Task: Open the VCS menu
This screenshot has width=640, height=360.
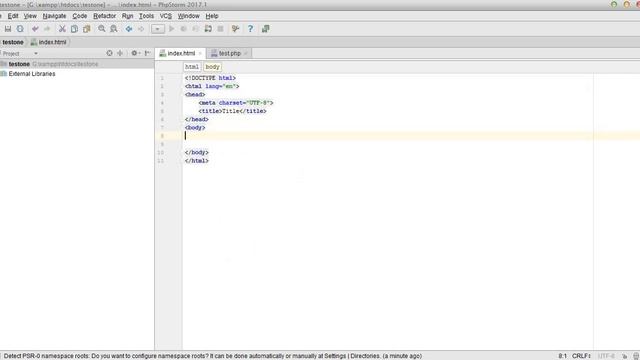Action: (165, 16)
